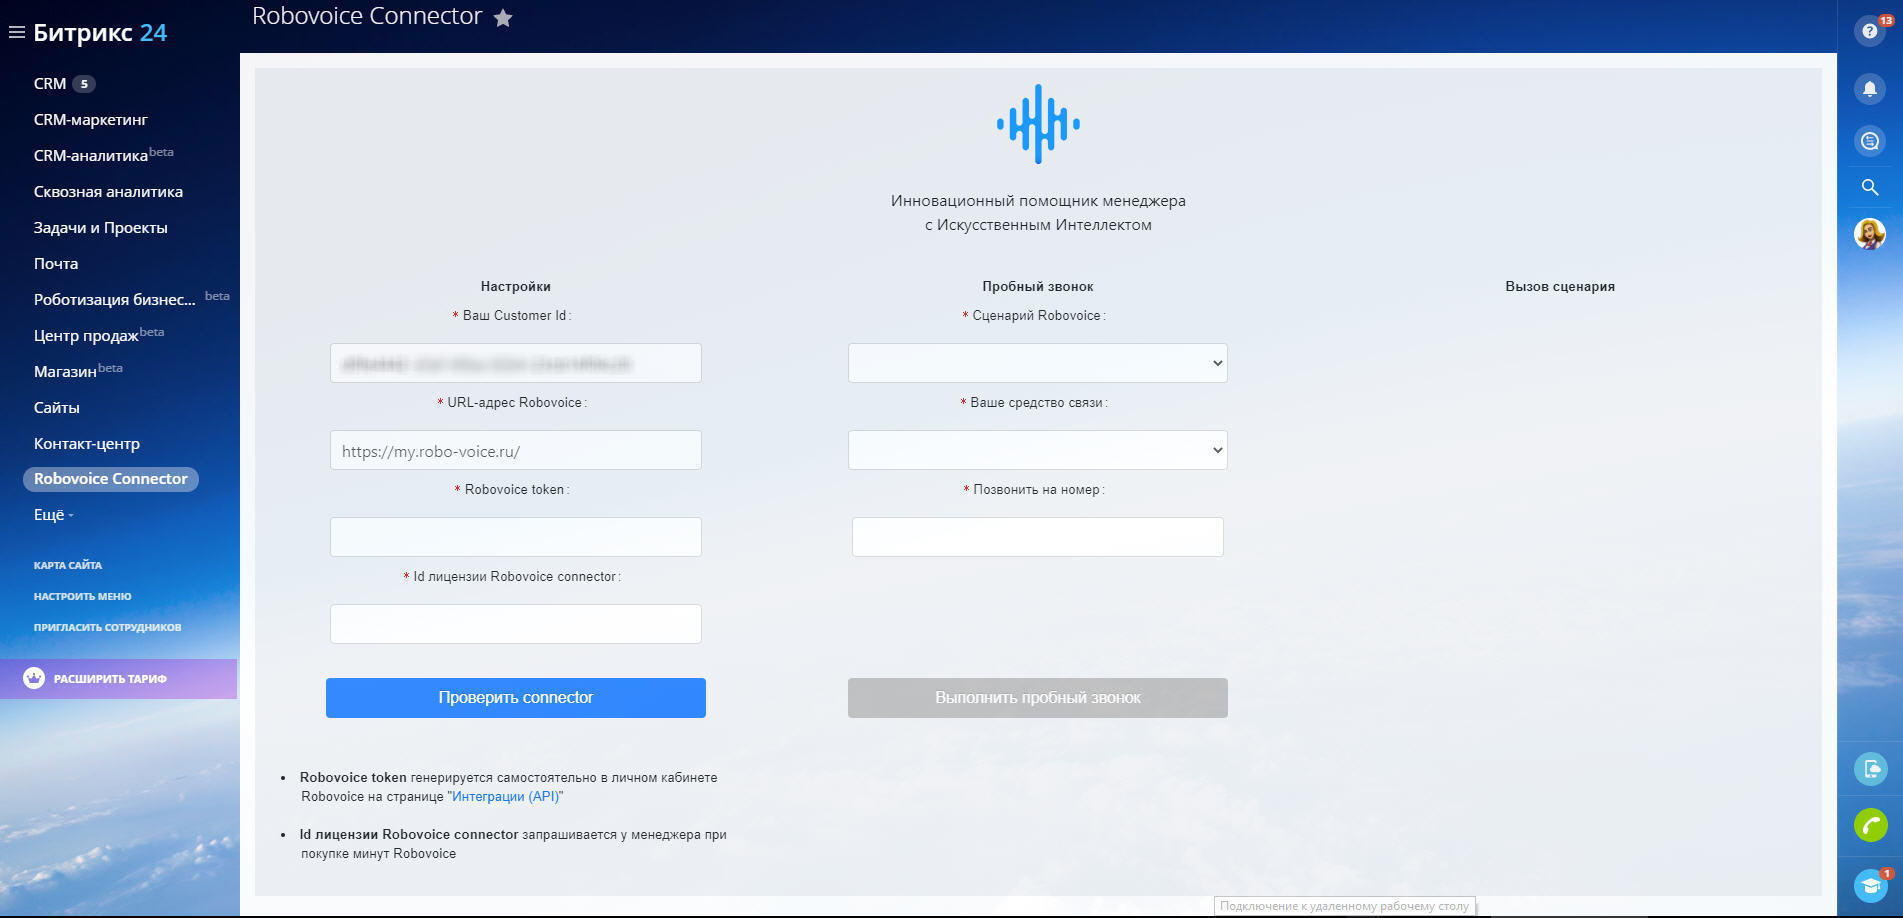Open CRM-аналитика section

91,156
